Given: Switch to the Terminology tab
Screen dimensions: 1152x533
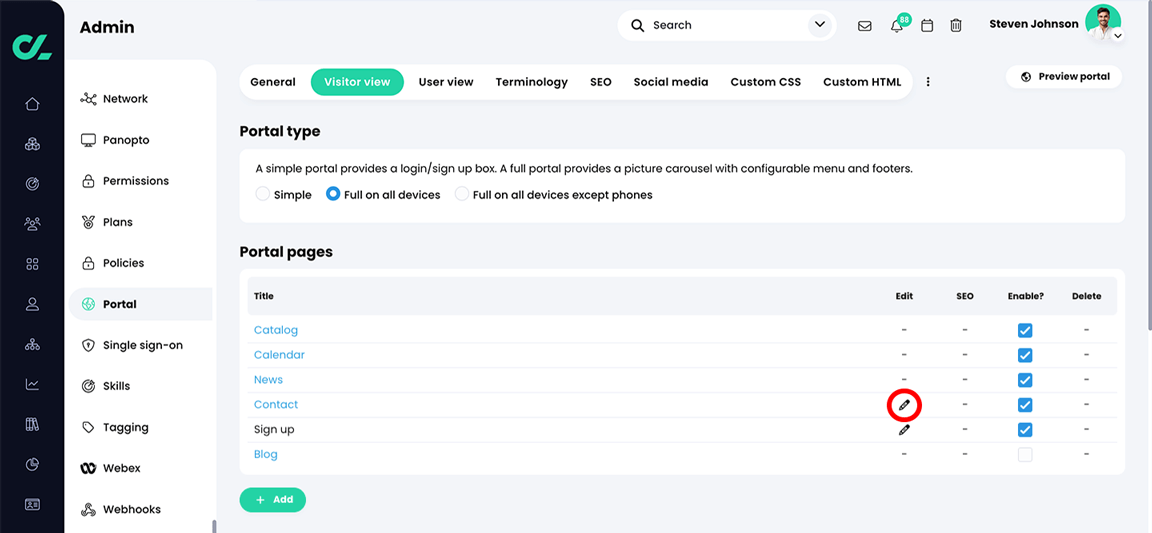Looking at the screenshot, I should click(x=531, y=82).
